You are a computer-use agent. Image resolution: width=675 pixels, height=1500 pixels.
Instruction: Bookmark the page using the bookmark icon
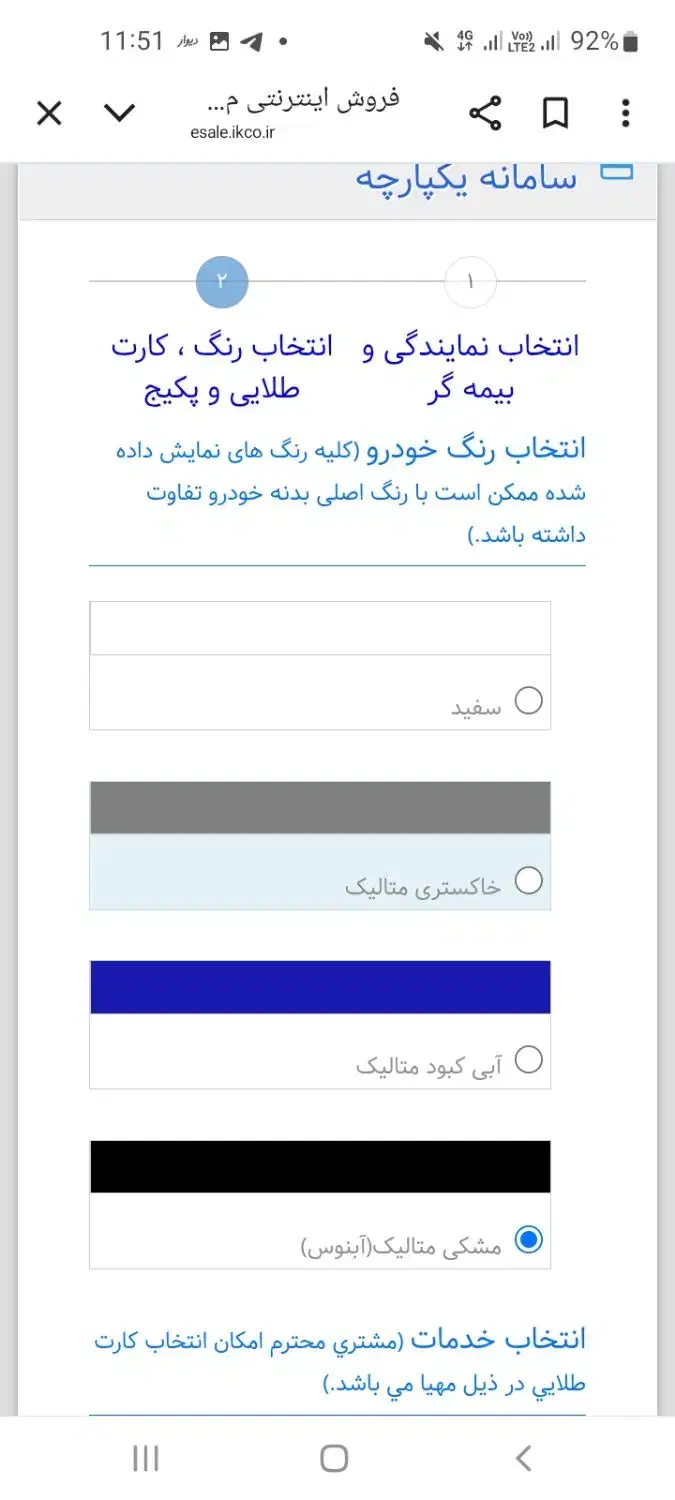click(555, 113)
